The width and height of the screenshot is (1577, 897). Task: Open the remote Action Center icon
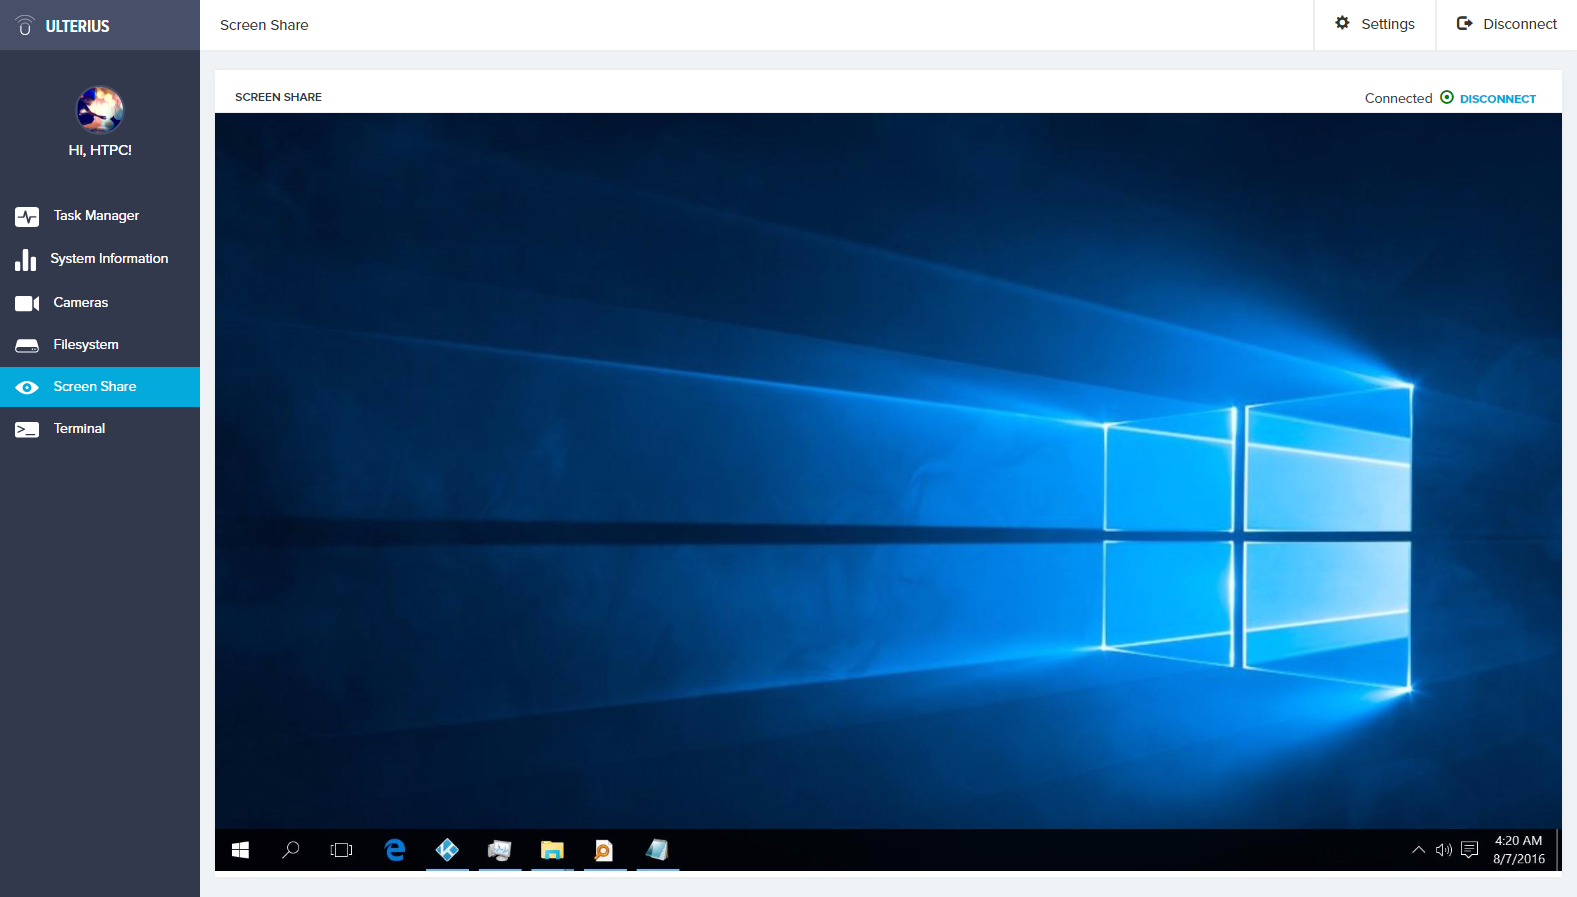pos(1470,850)
